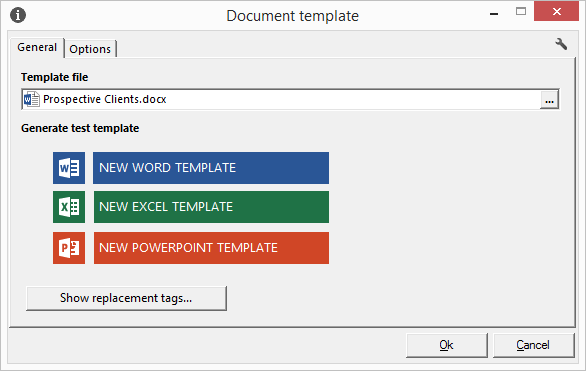Click the 'Generate test template' heading
Image resolution: width=586 pixels, height=371 pixels.
click(x=80, y=128)
